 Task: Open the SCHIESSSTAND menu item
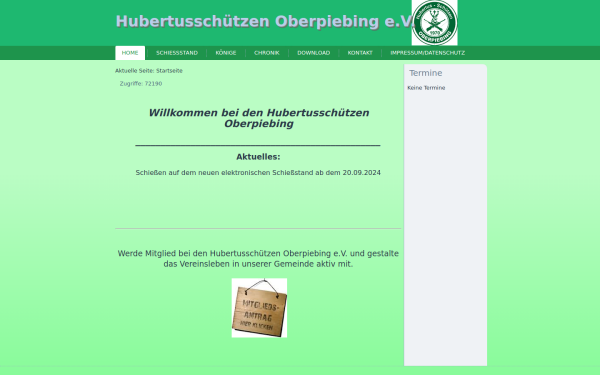[x=177, y=53]
